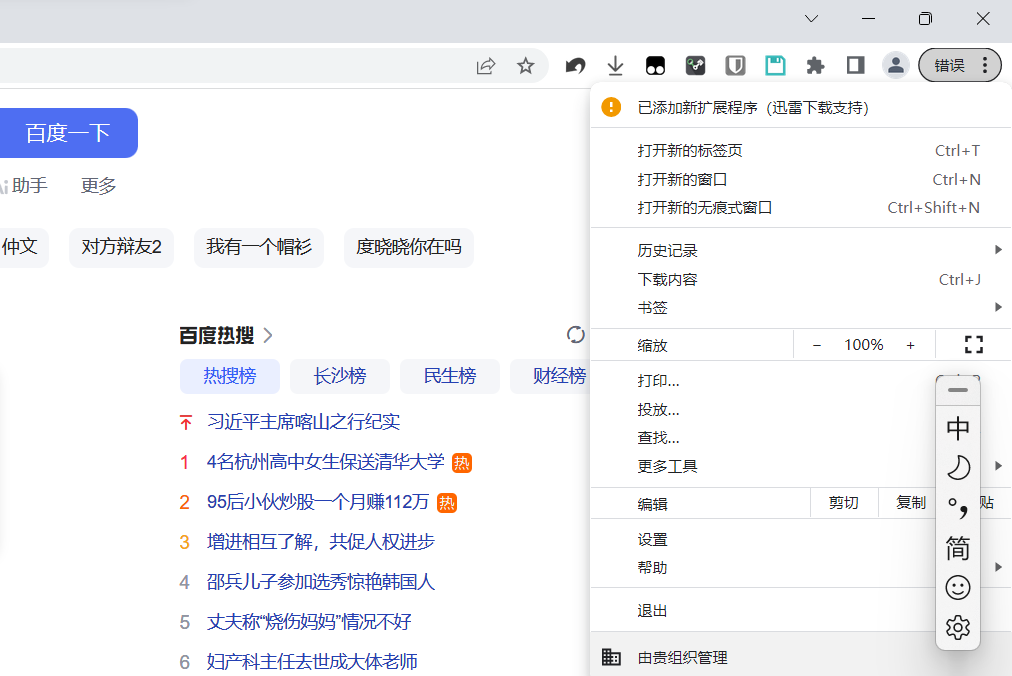
Task: Click 复制 in the edit row
Action: click(911, 503)
